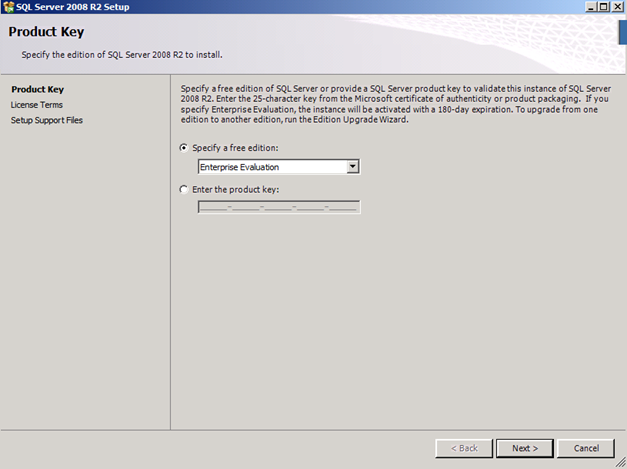Click 'Specify the edition of SQL Server 2008 R2' subtitle

122,55
